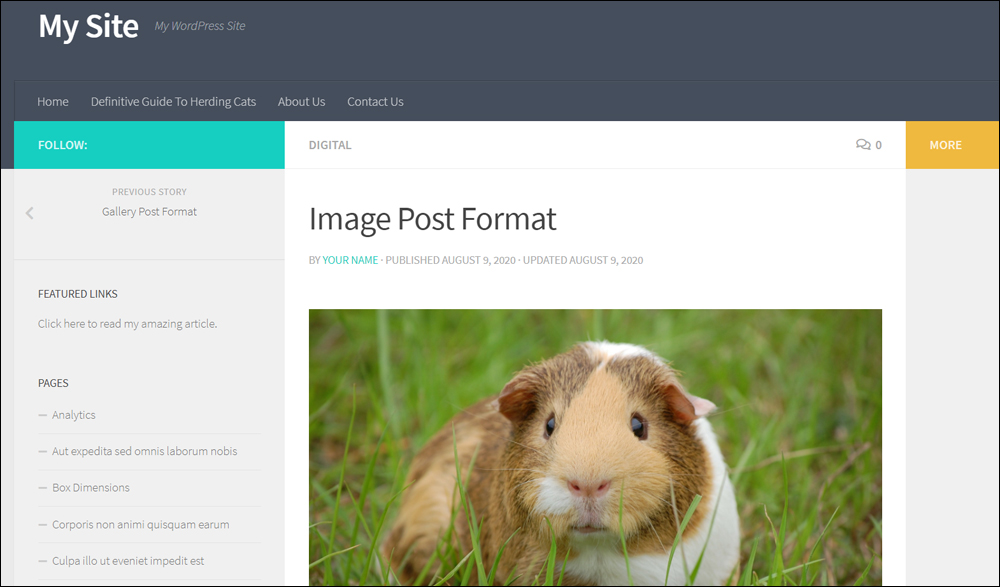Click the yellow MORE tab
The image size is (1000, 587).
pos(952,145)
